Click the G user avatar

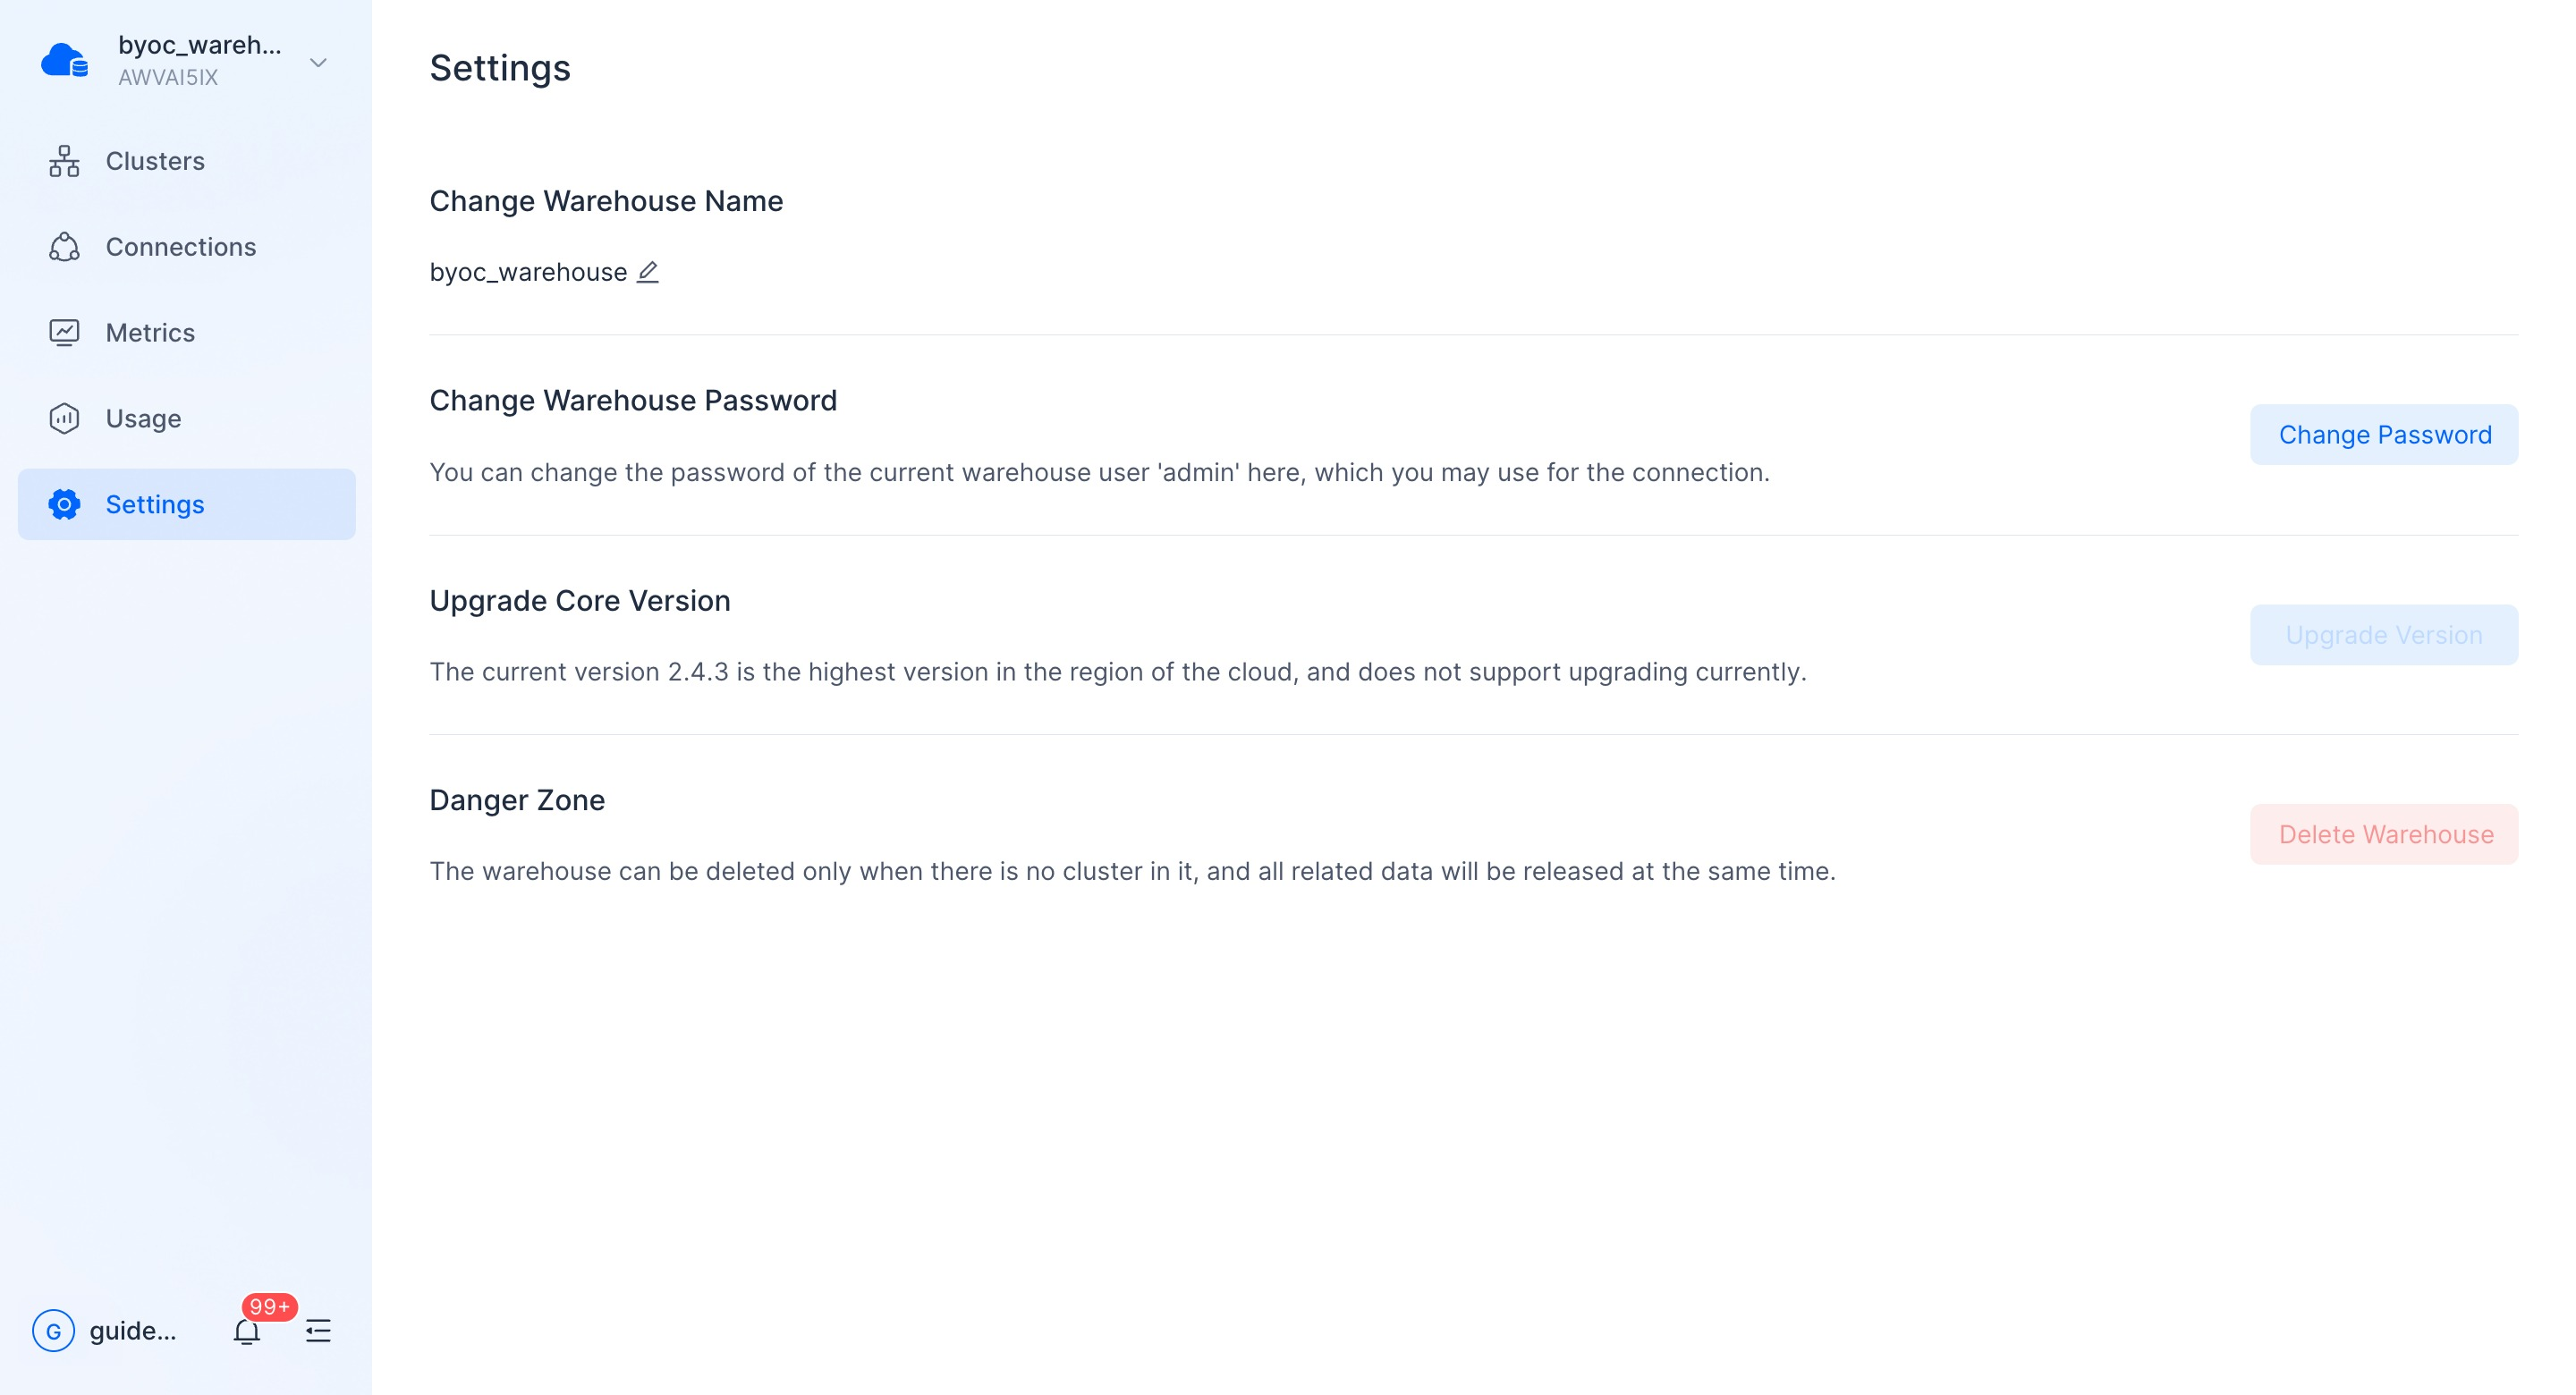click(54, 1331)
